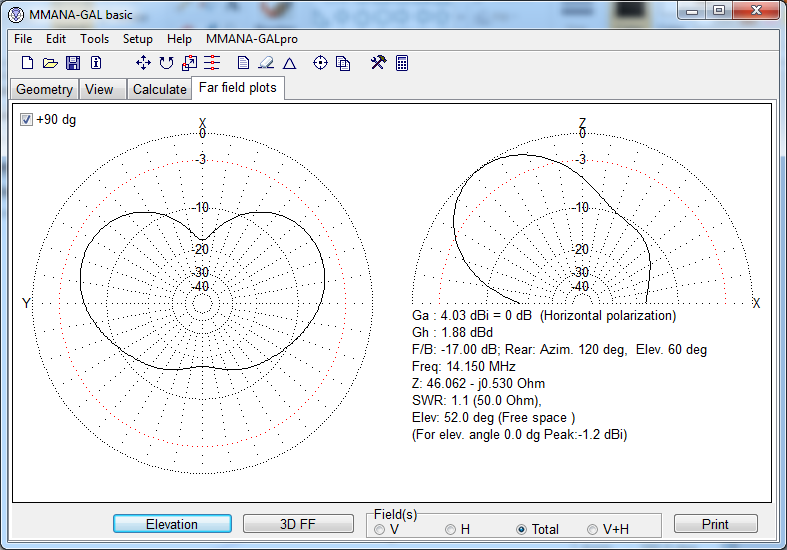Click the copy pages icon
787x550 pixels.
tap(343, 63)
